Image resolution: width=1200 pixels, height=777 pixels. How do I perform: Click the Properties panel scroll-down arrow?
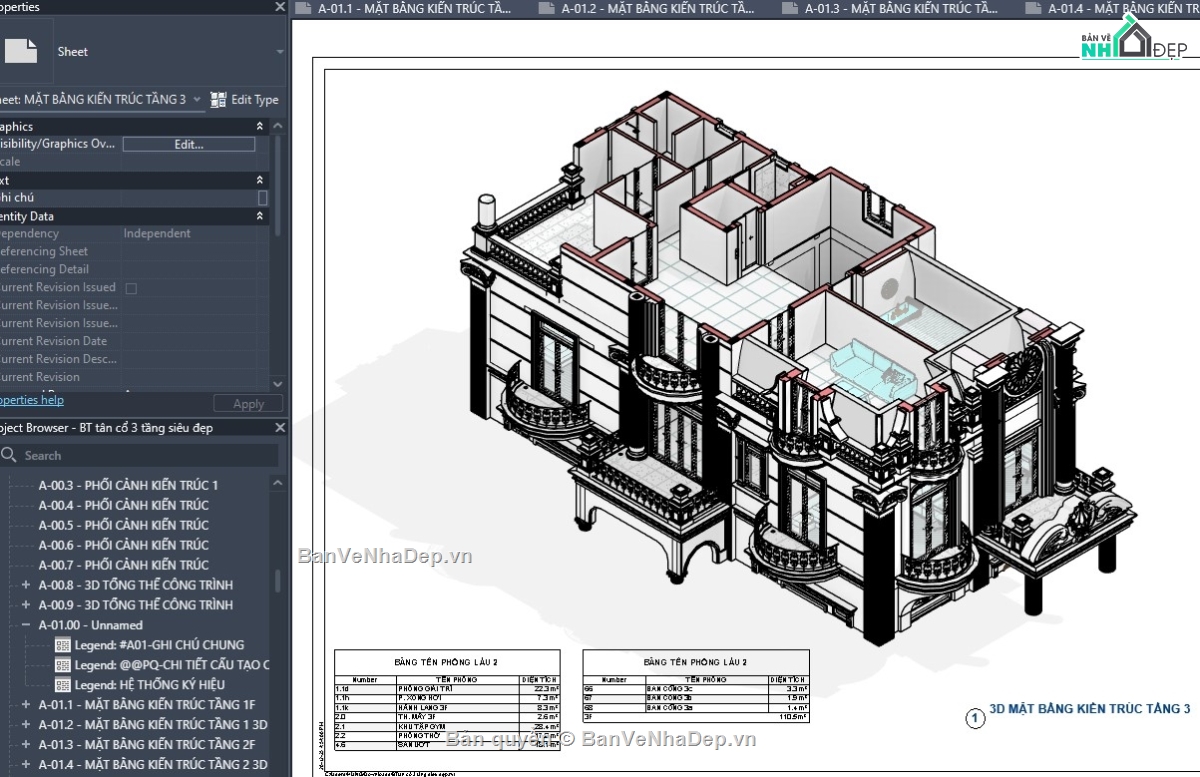click(x=279, y=384)
